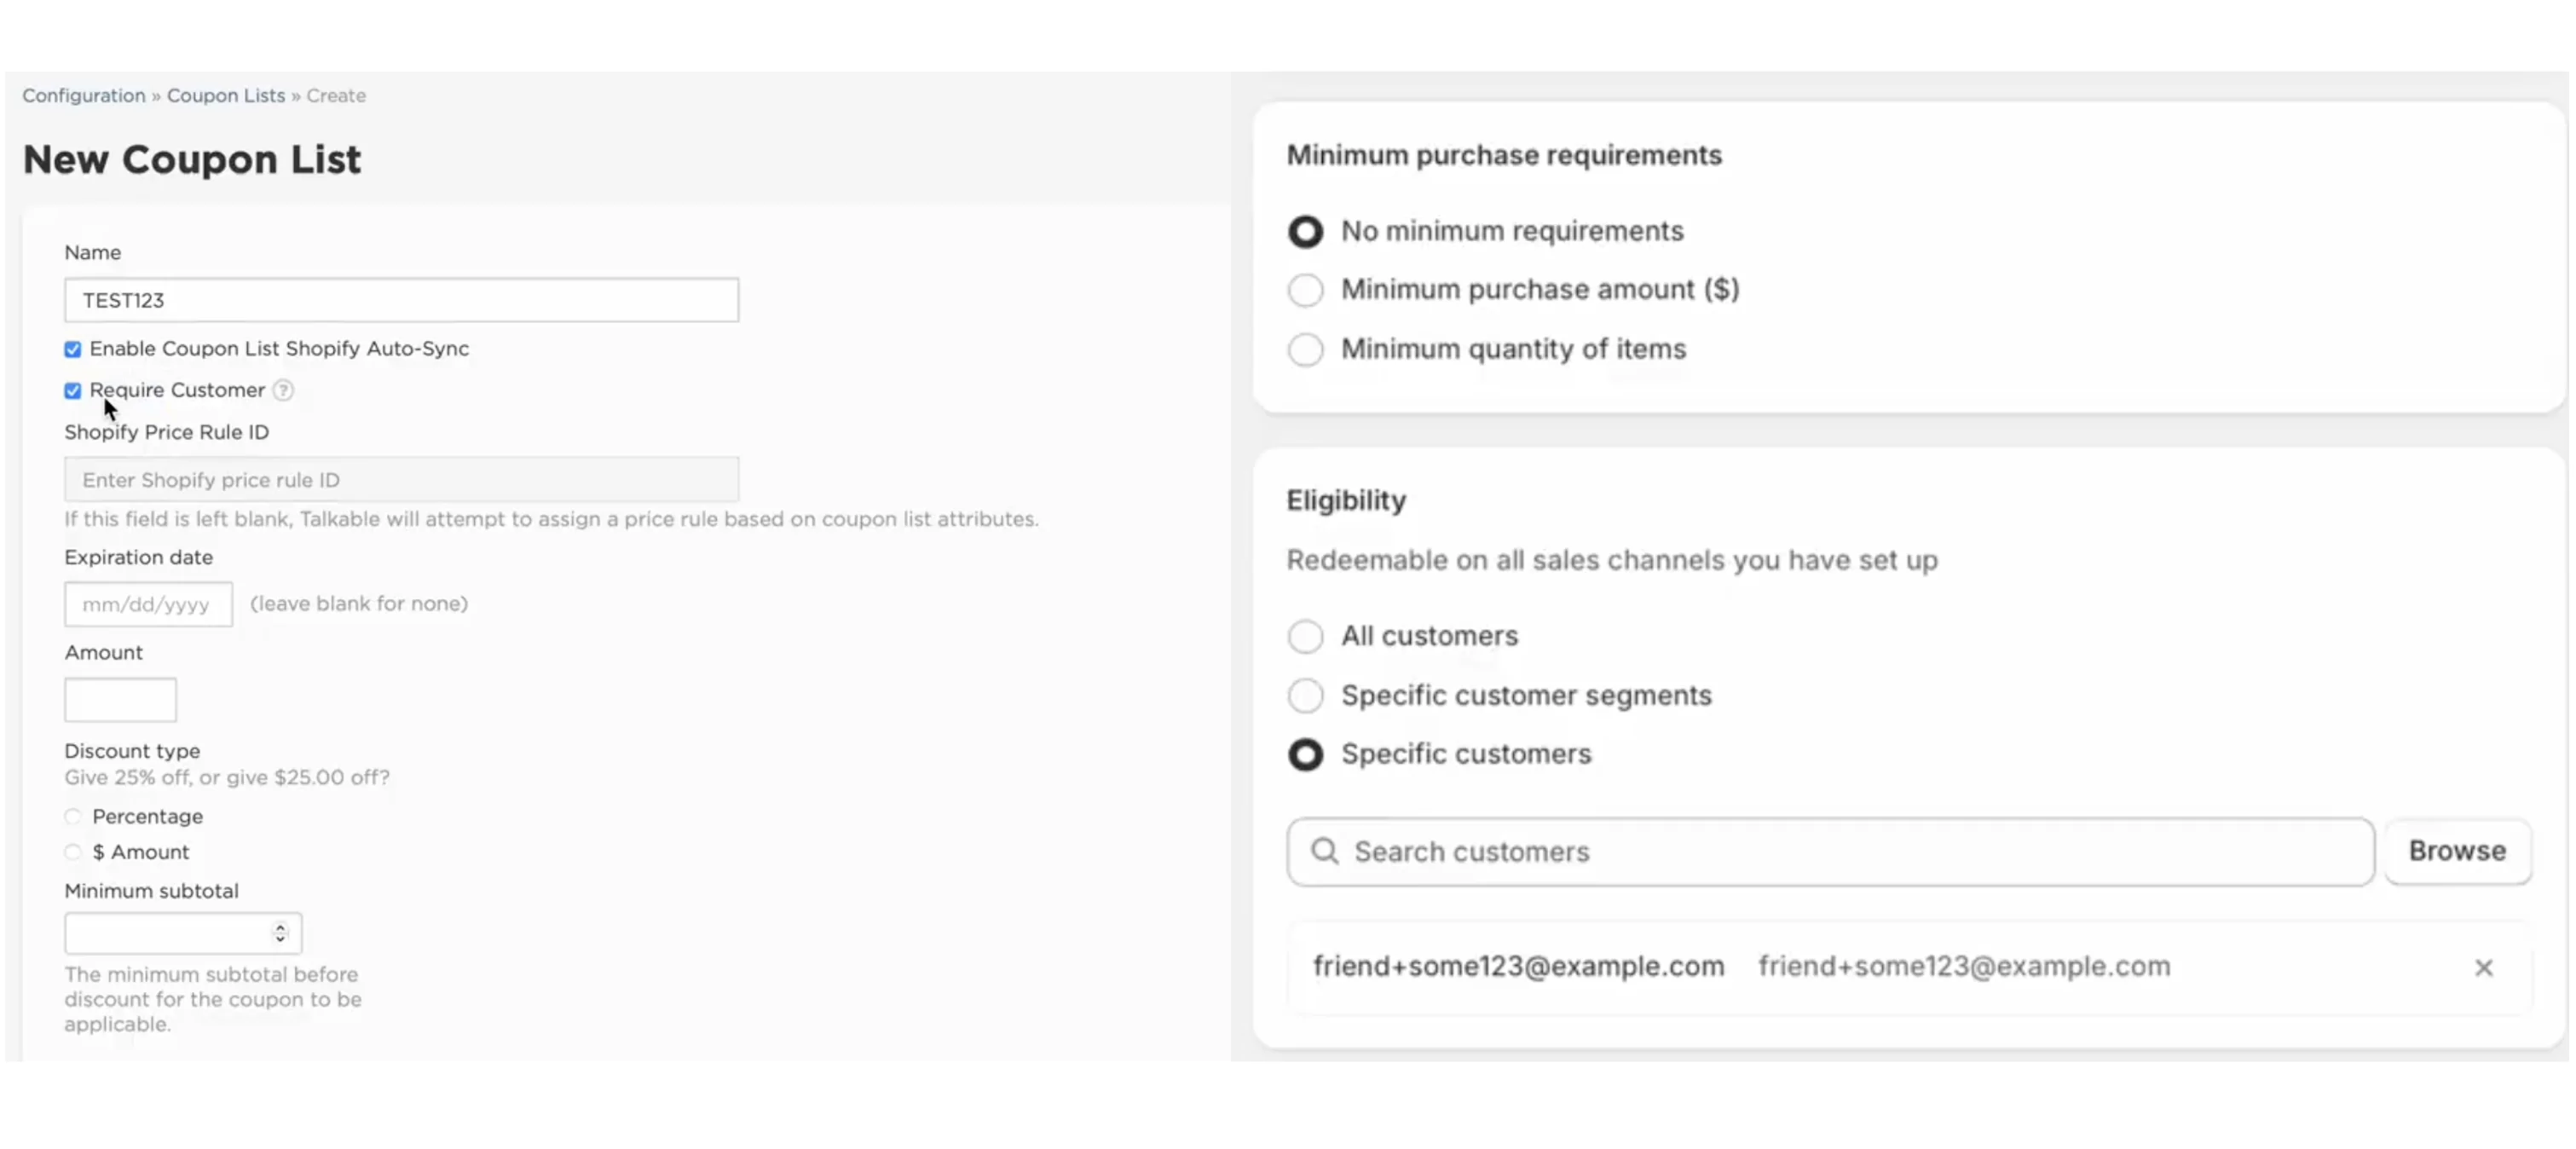Select the Specific customers radio button
Image resolution: width=2576 pixels, height=1149 pixels.
pyautogui.click(x=1305, y=754)
